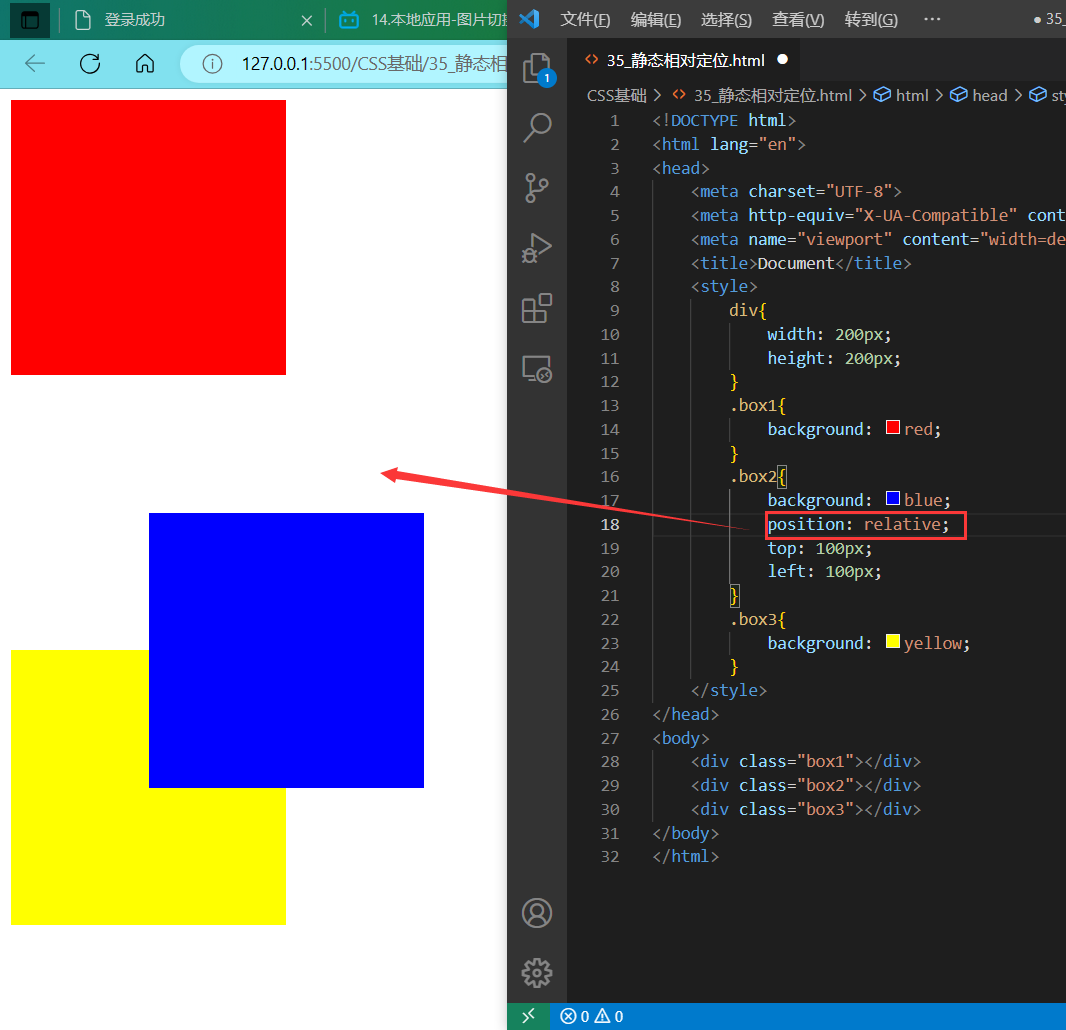Click the VS Code logo icon
This screenshot has height=1030, width=1066.
[x=530, y=19]
